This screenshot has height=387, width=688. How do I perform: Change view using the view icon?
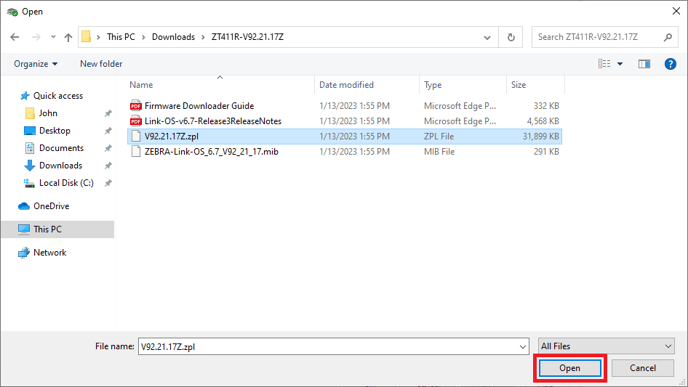(604, 64)
